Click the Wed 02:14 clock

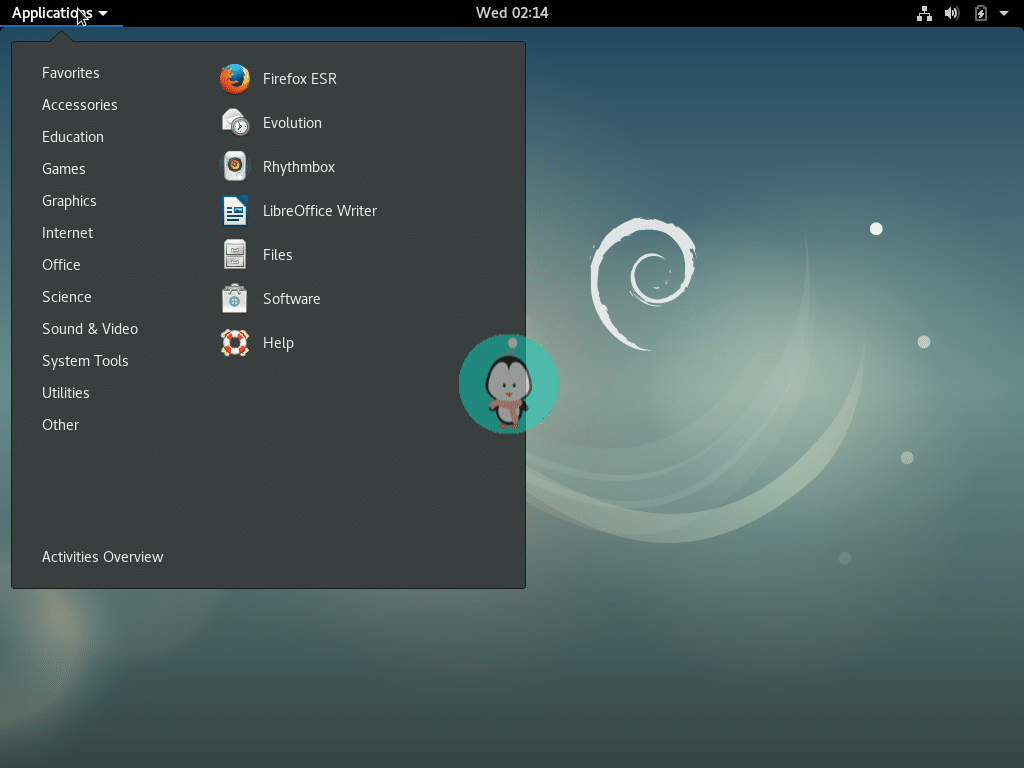pos(511,13)
